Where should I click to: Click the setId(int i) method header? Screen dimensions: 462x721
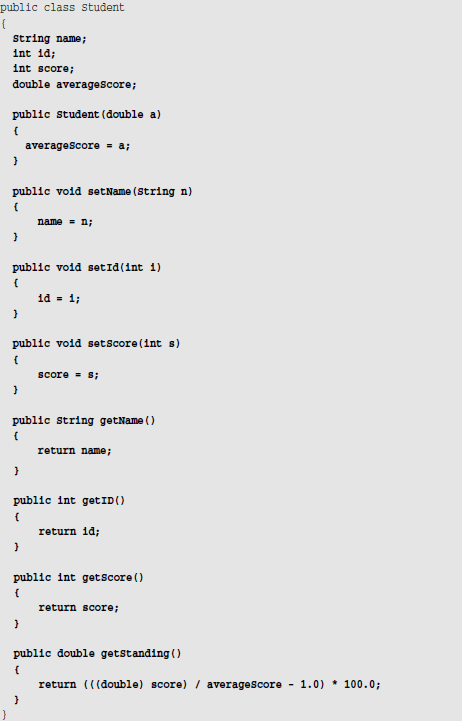87,268
